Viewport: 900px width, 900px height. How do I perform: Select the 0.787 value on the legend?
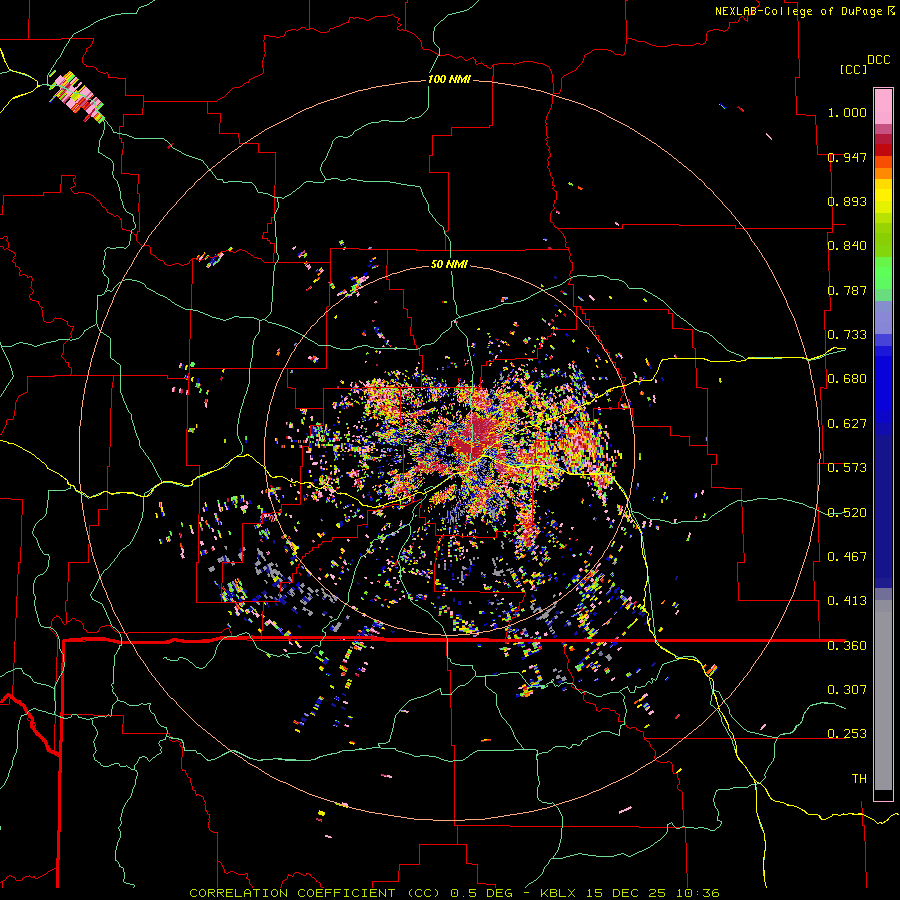[x=847, y=290]
